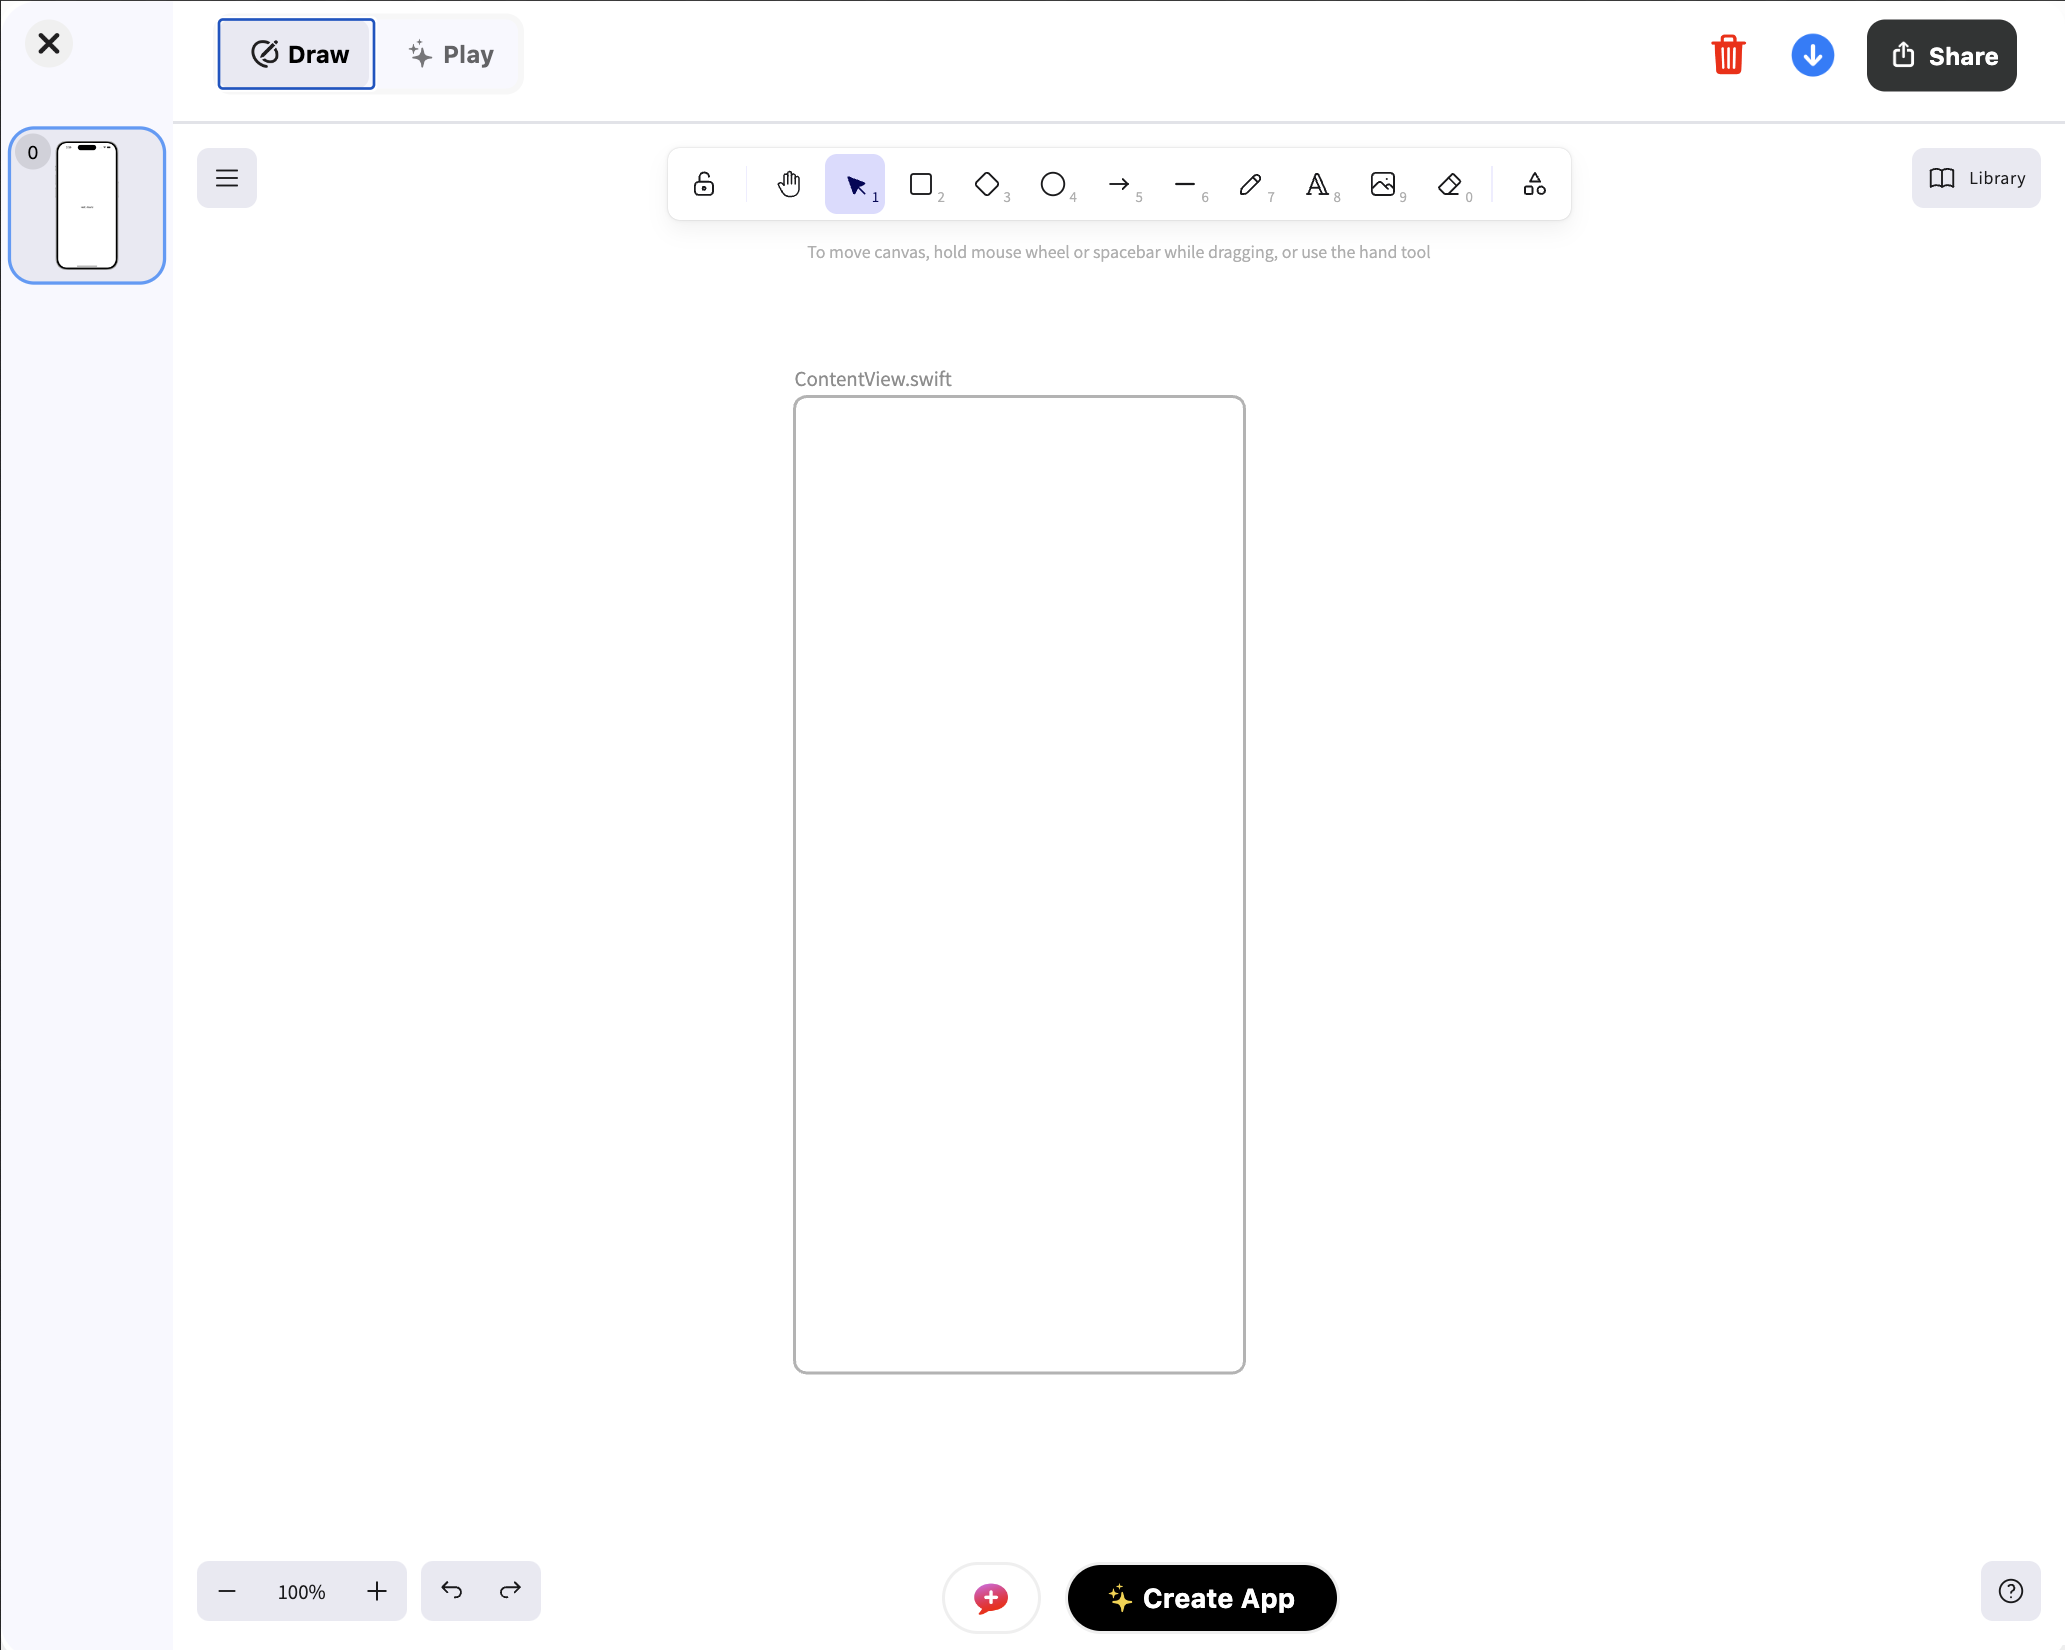Select the Line tool

click(x=1185, y=184)
